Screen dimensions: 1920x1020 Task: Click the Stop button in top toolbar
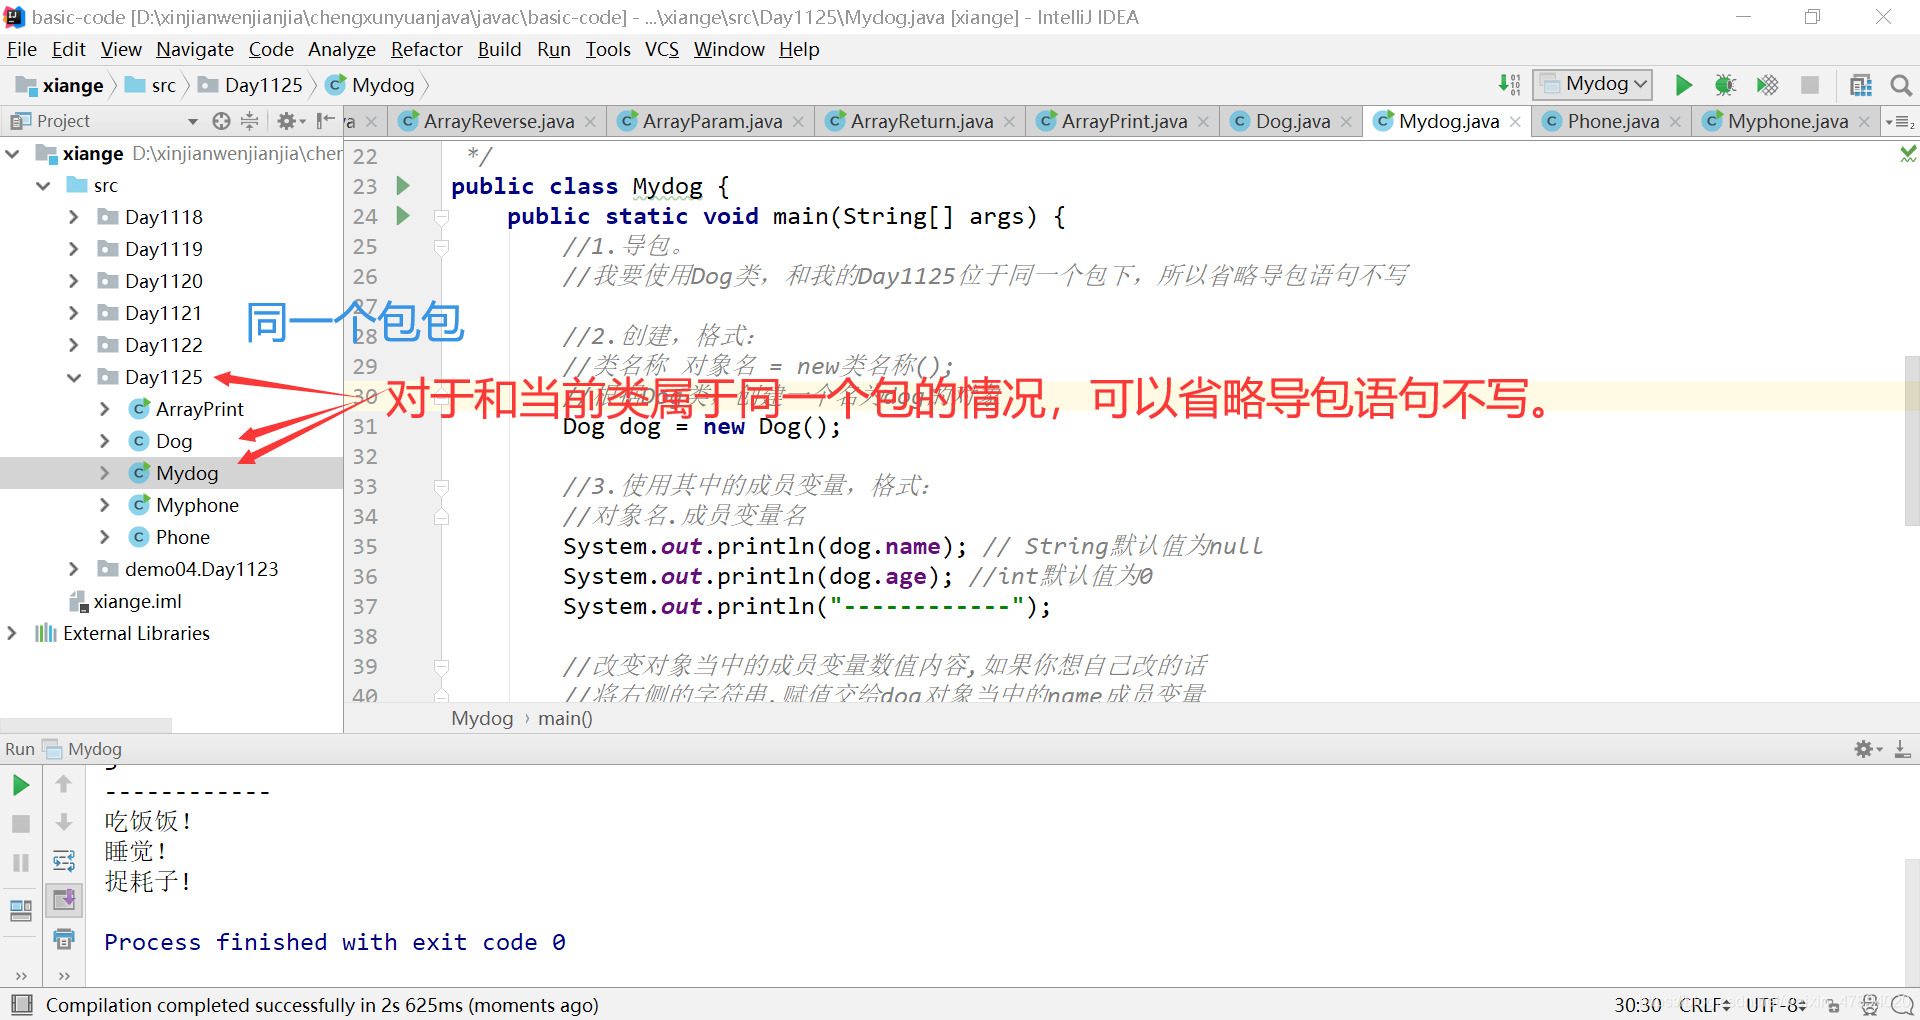pyautogui.click(x=1809, y=85)
